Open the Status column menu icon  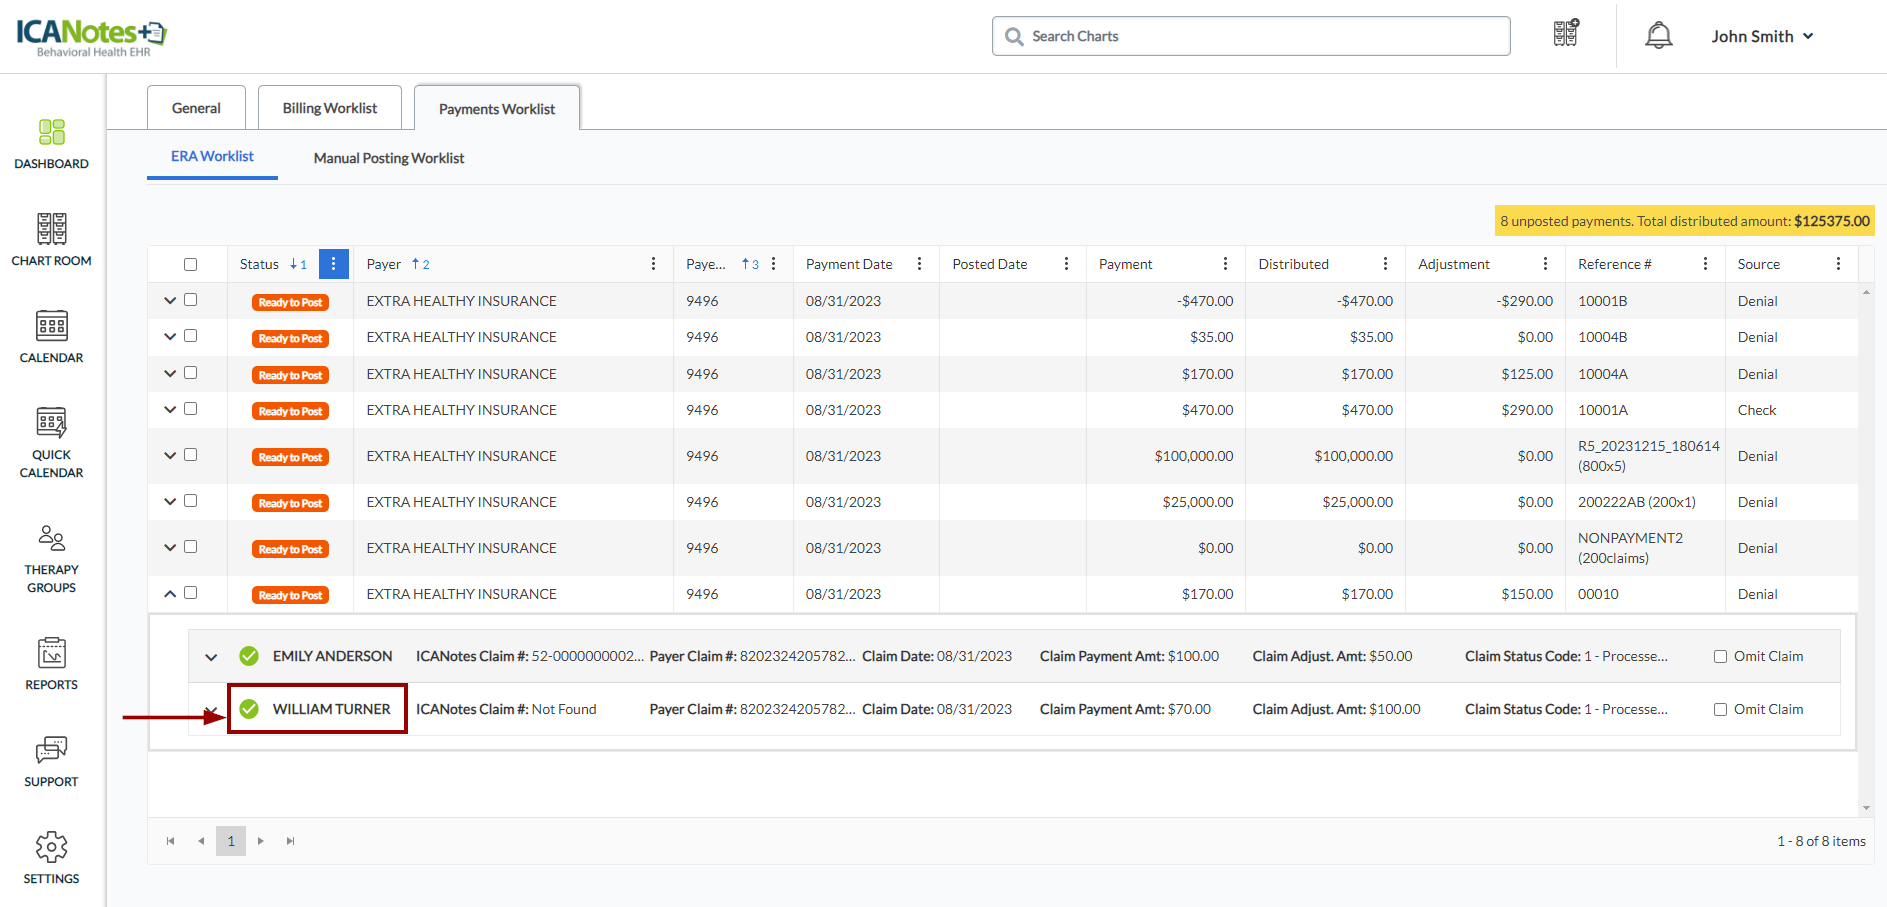[333, 264]
